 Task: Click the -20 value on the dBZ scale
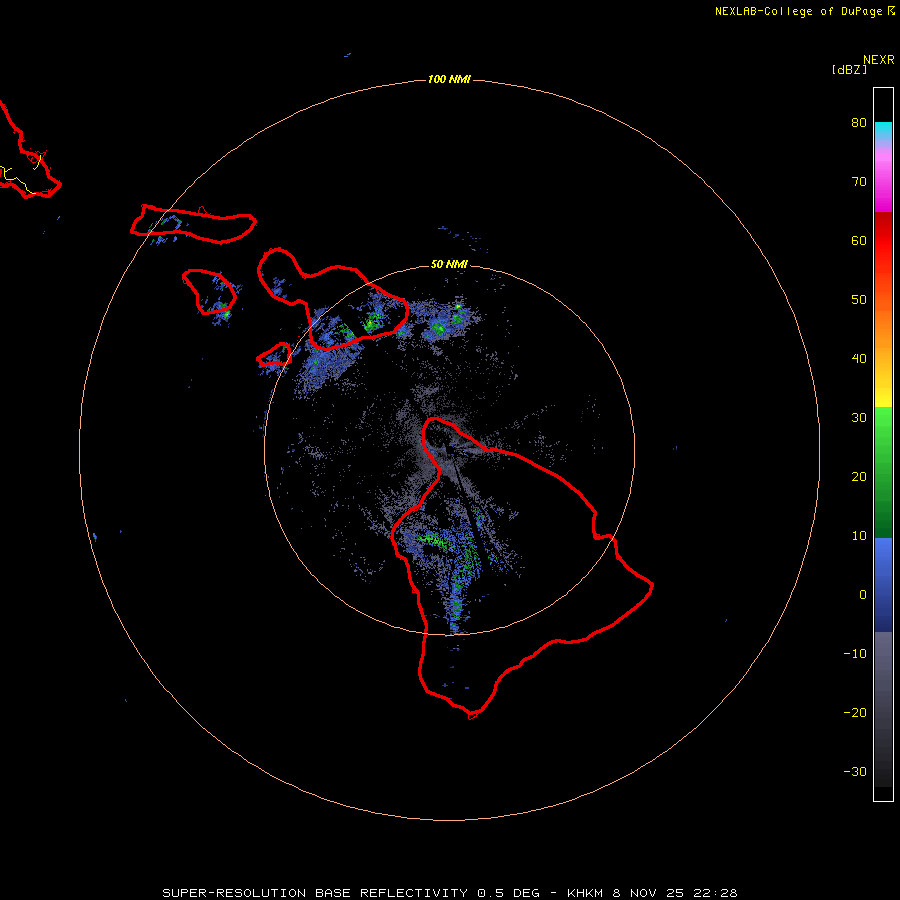point(855,713)
